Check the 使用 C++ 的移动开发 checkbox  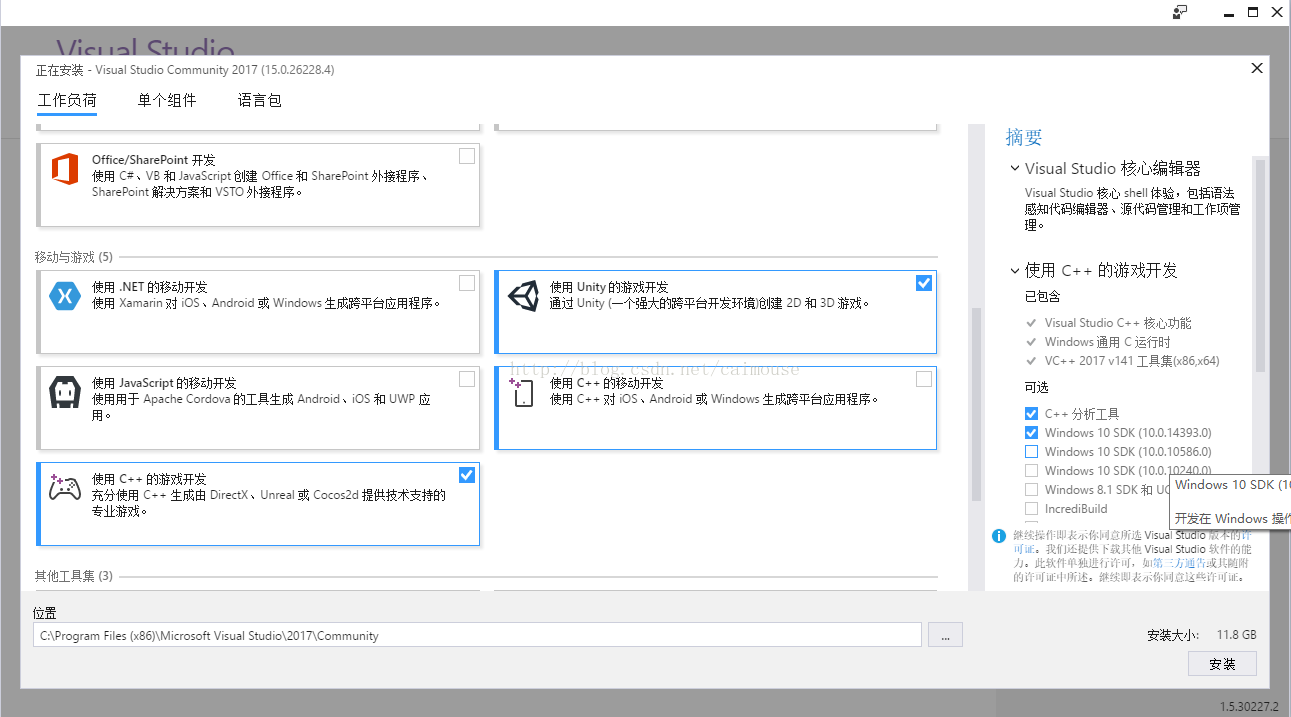(924, 379)
